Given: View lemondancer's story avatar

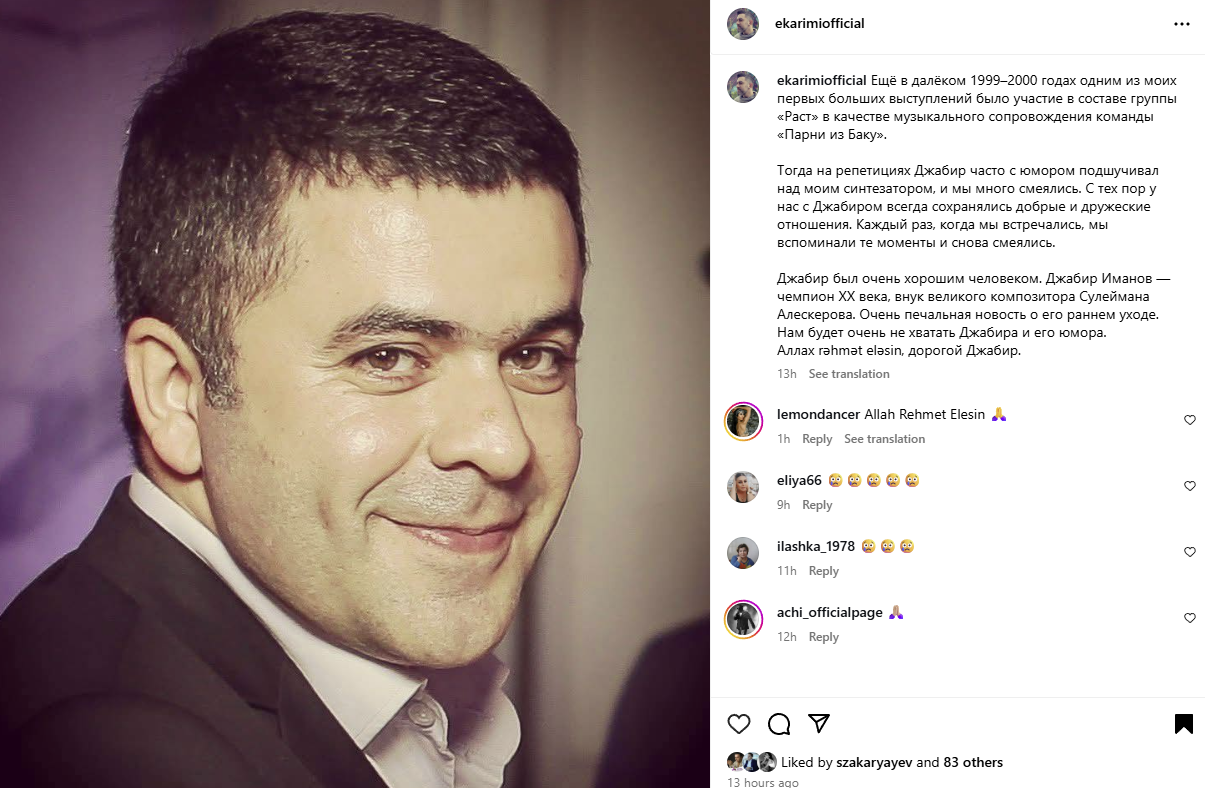Looking at the screenshot, I should tap(743, 421).
